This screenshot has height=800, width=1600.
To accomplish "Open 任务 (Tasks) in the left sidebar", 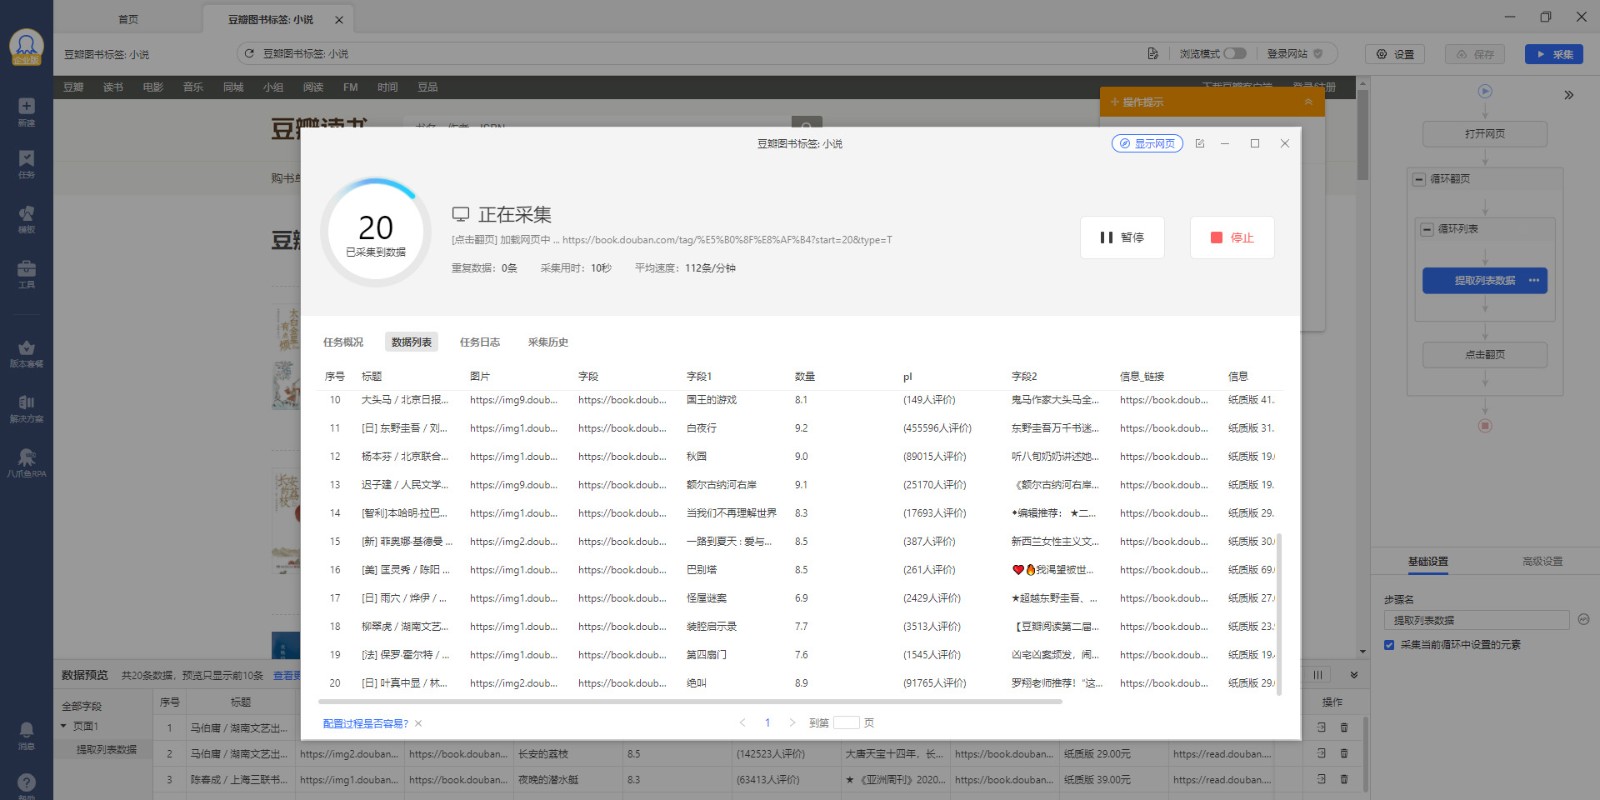I will coord(26,164).
